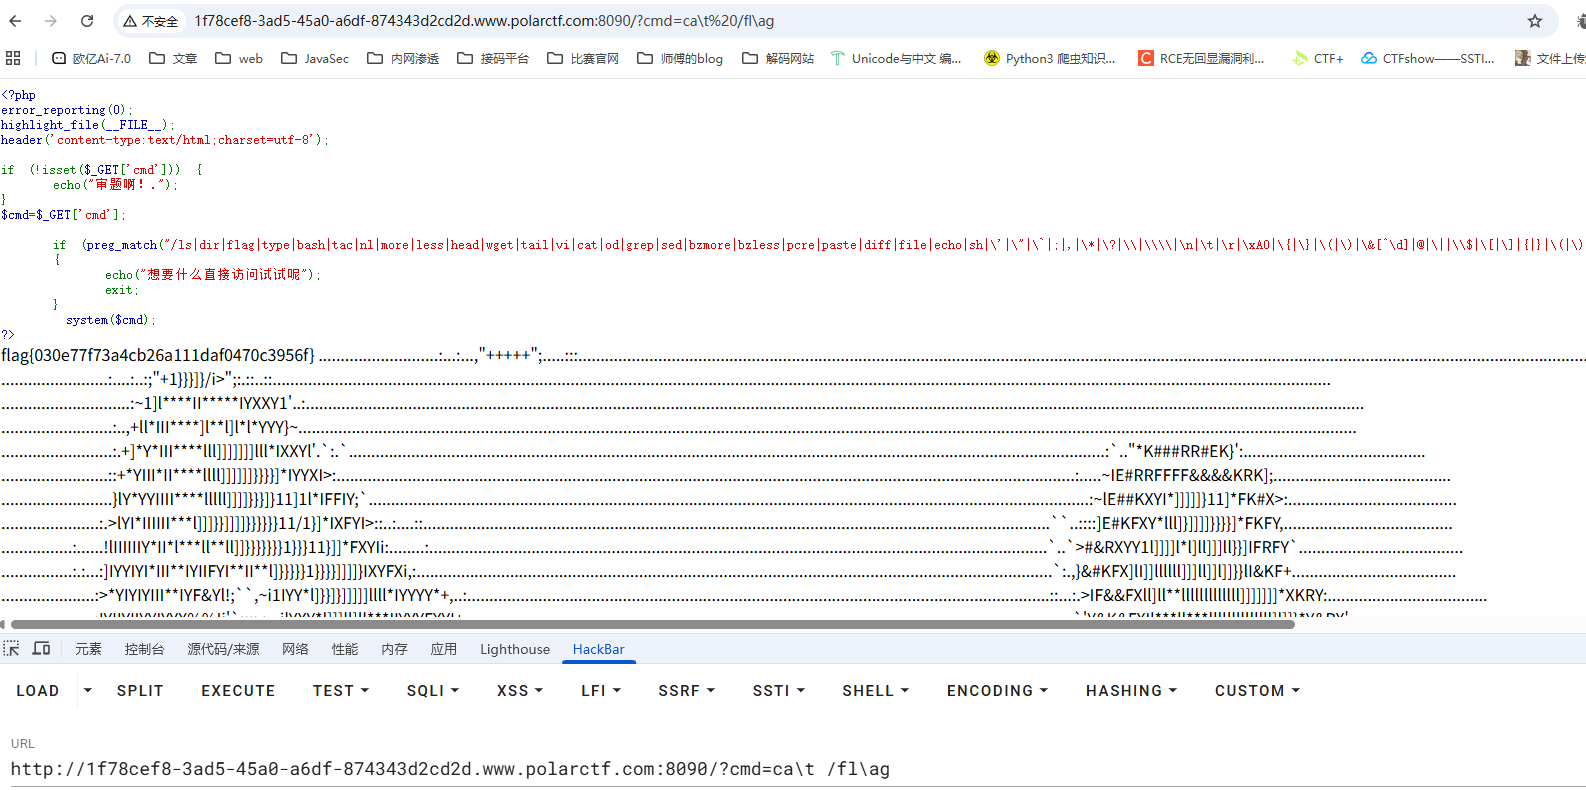This screenshot has width=1586, height=790.
Task: Switch to the Lighthouse tab
Action: (514, 649)
